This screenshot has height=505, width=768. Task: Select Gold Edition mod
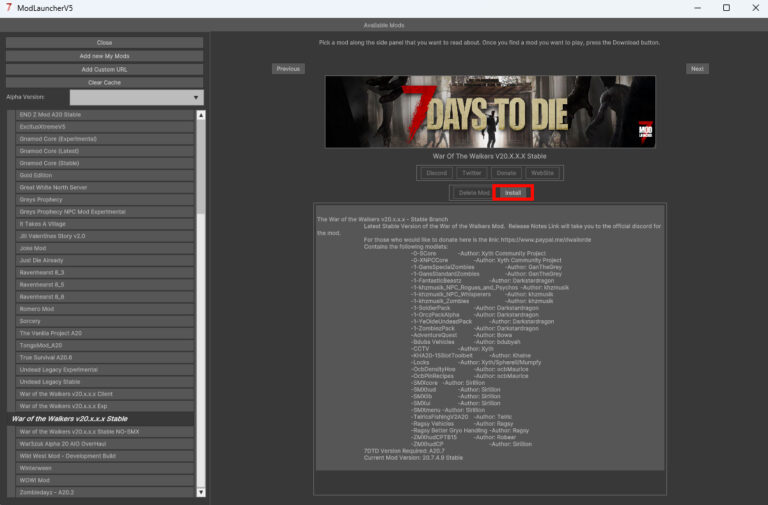coord(105,175)
